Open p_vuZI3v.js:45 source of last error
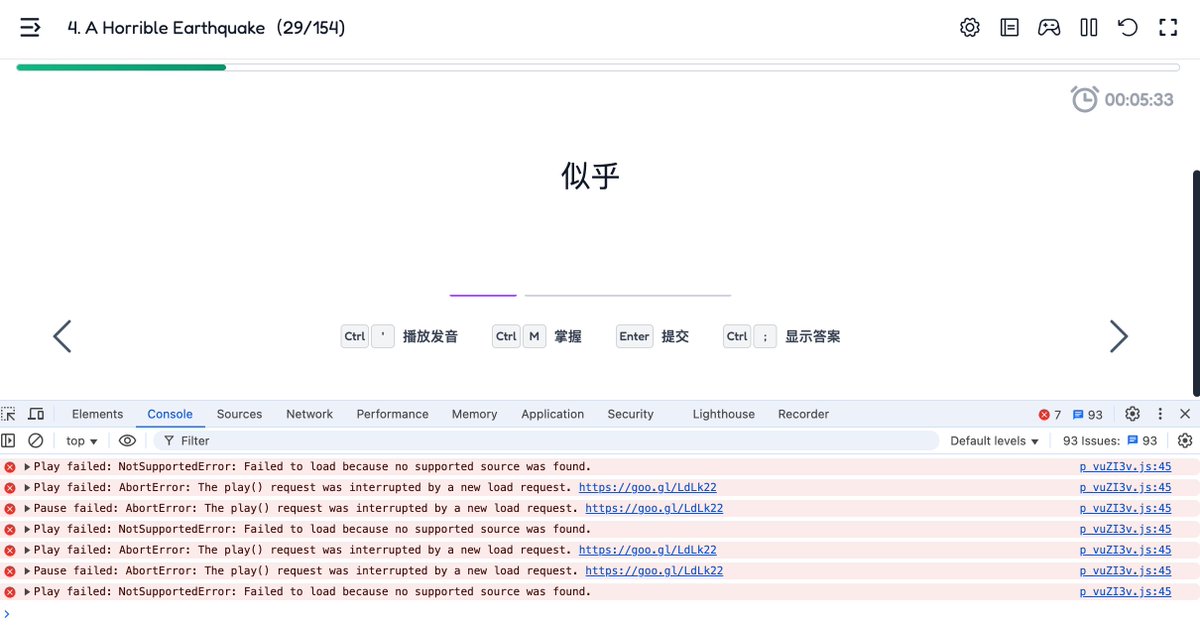The width and height of the screenshot is (1200, 625). (x=1125, y=592)
